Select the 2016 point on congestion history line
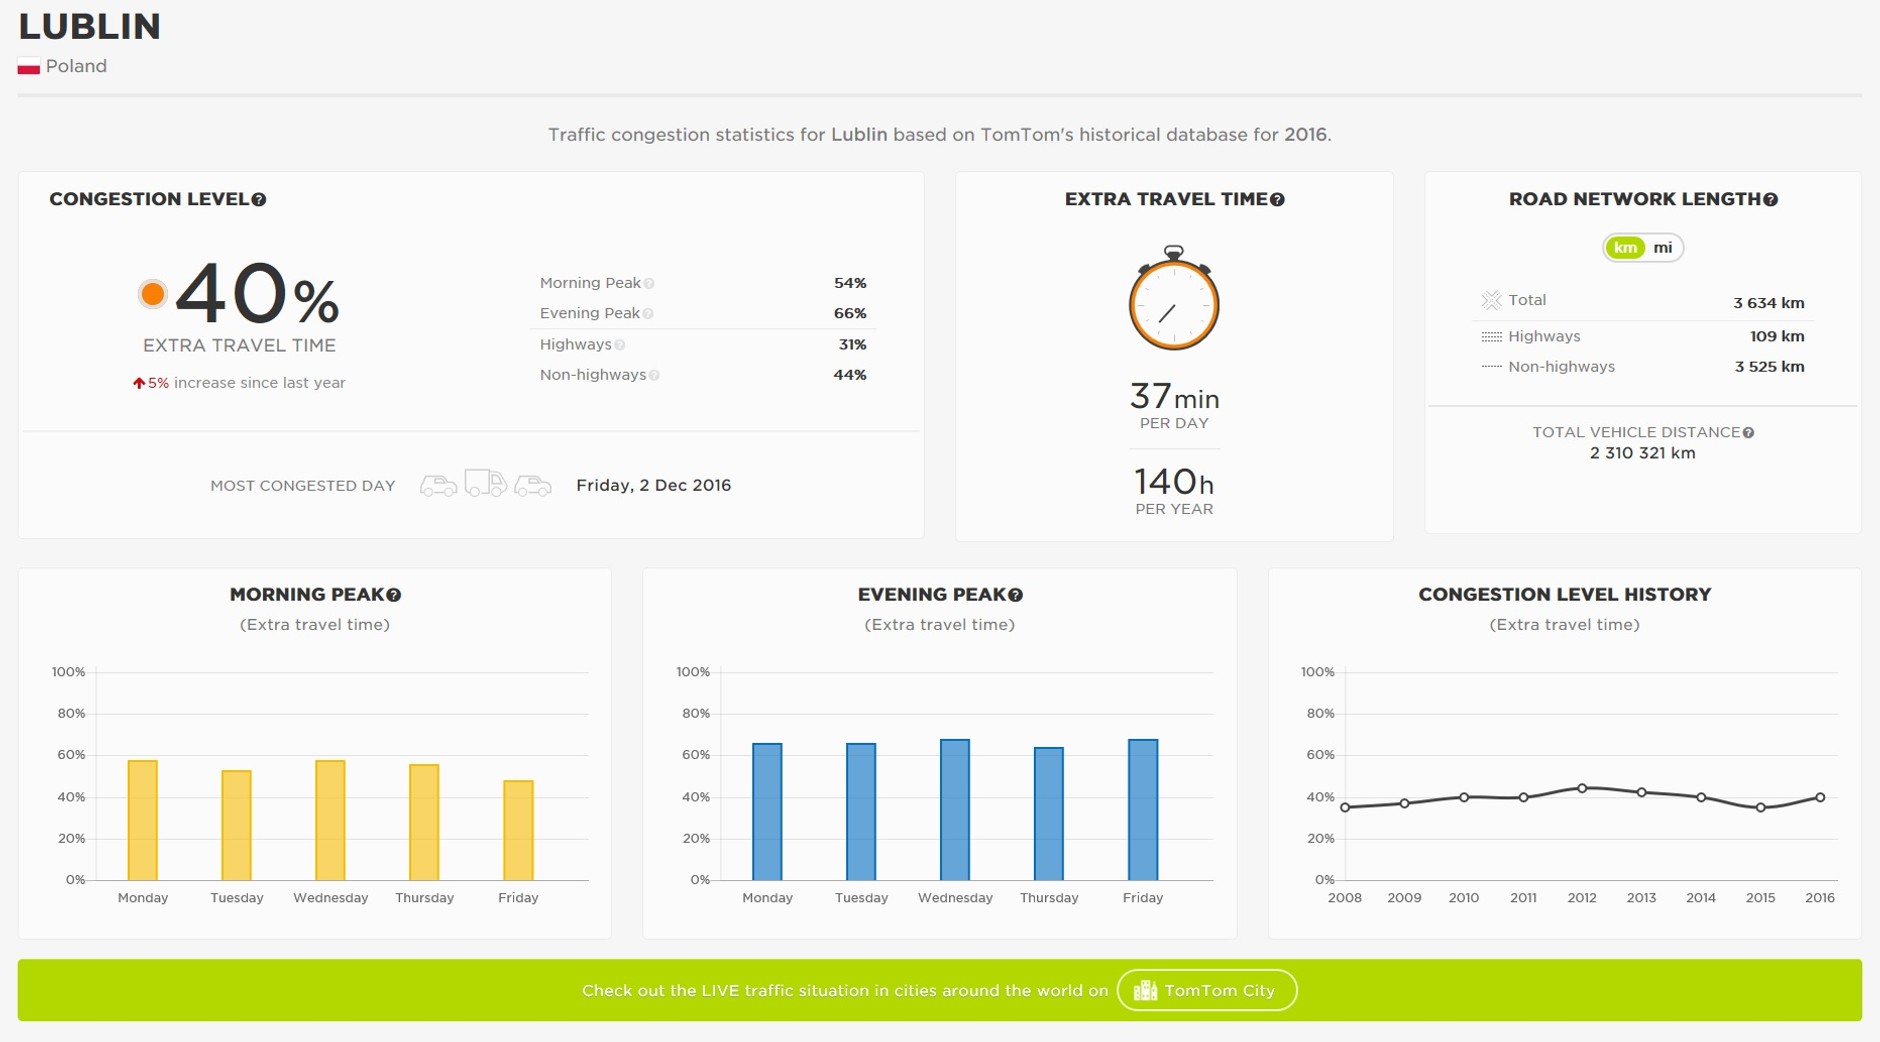1880x1042 pixels. [x=1820, y=797]
